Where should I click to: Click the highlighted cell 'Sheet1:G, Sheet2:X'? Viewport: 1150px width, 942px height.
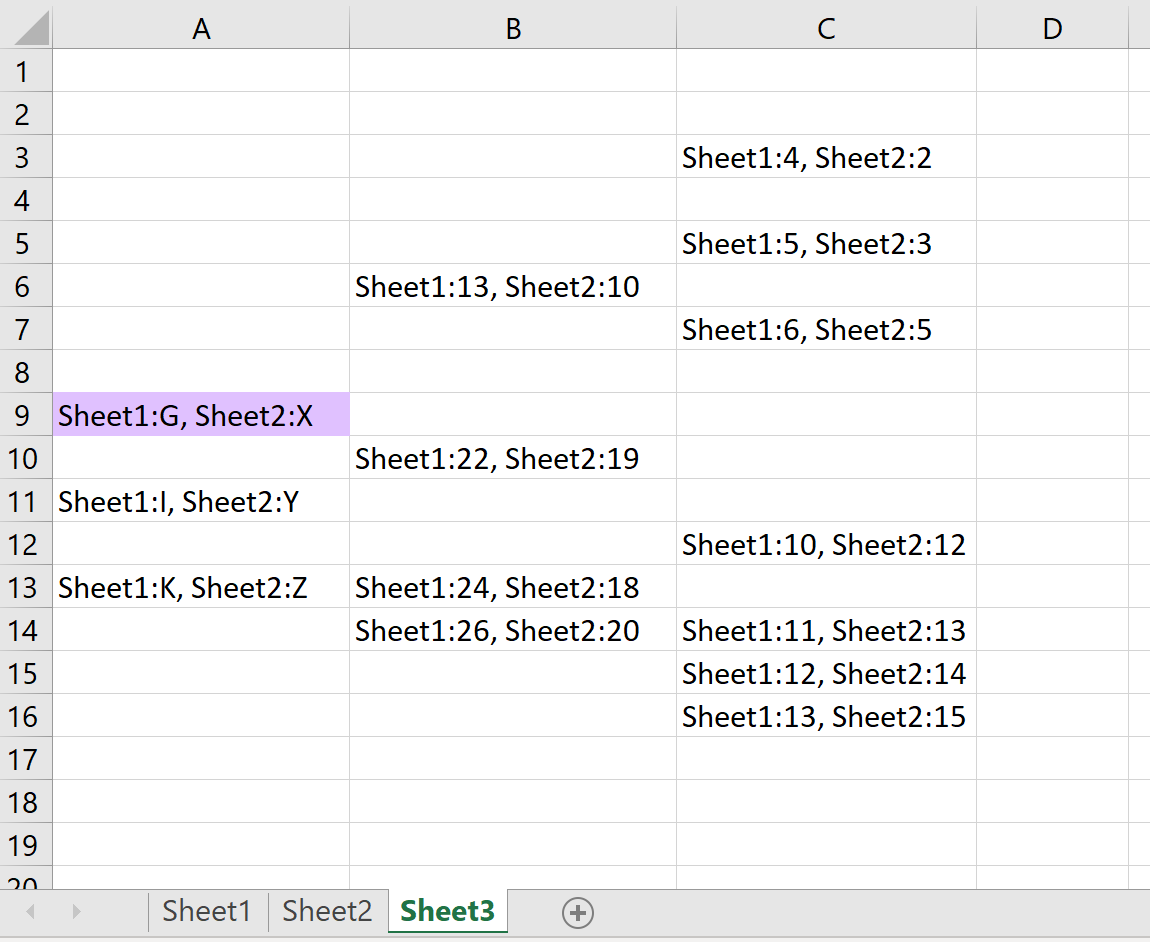coord(201,414)
